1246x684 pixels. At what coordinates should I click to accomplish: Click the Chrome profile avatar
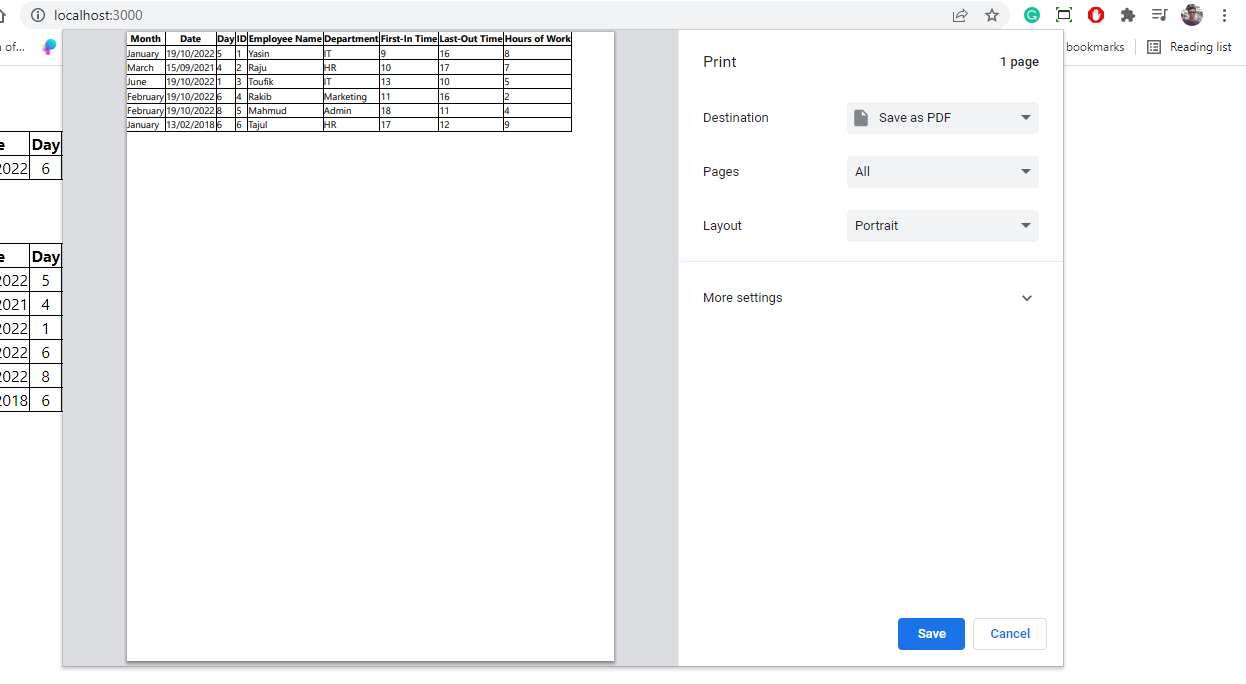(1191, 15)
